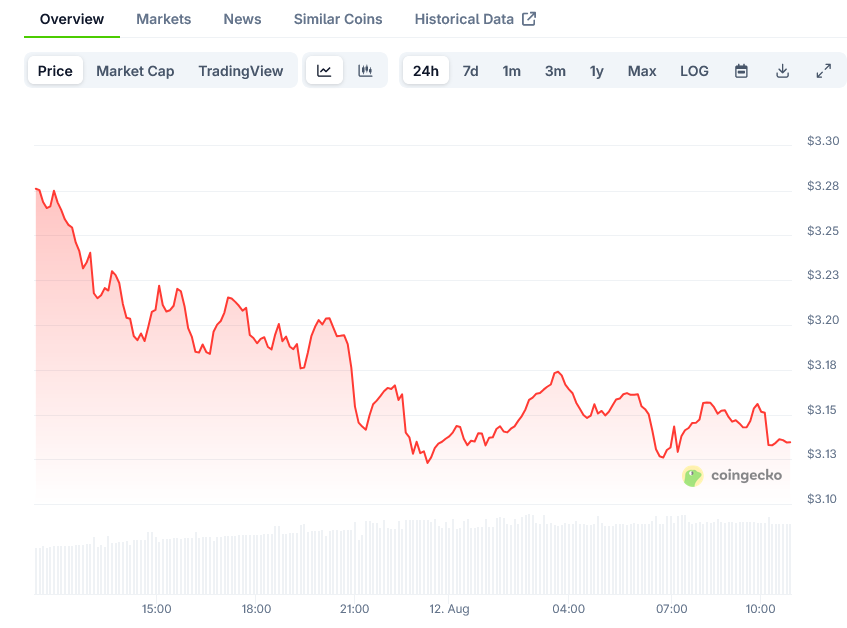Open the calendar date range picker

point(741,71)
